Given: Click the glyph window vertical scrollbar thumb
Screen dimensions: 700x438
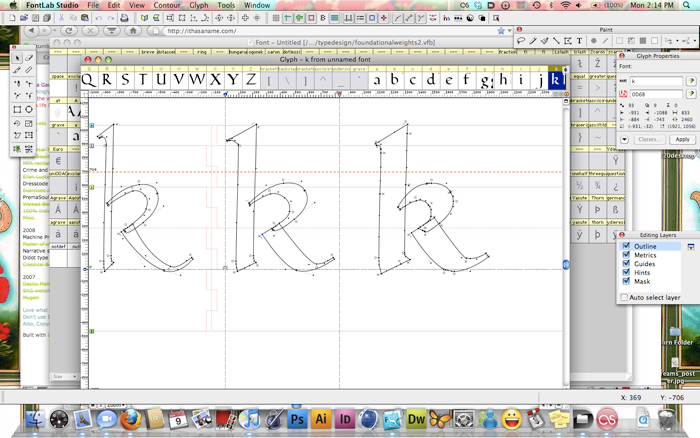Looking at the screenshot, I should click(566, 264).
